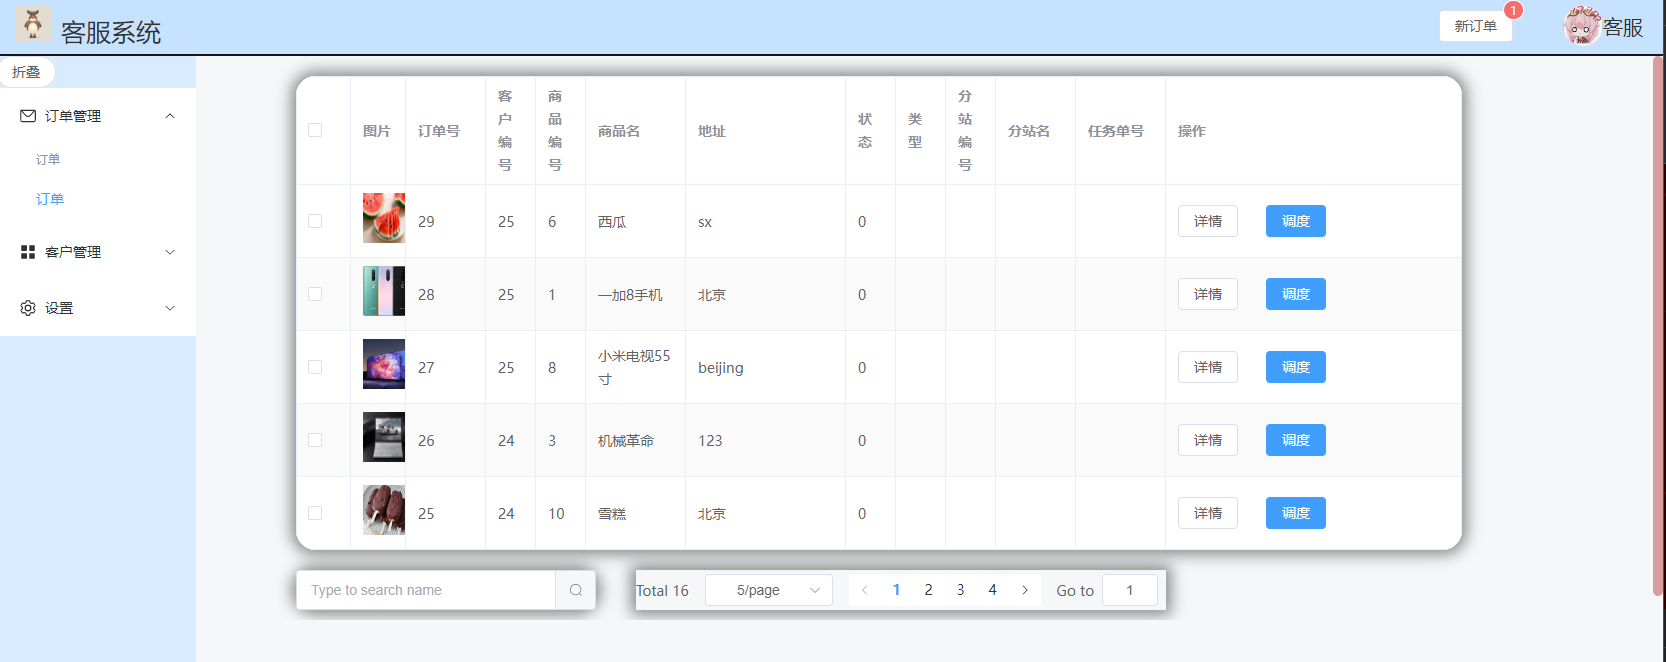Open 详情 for the 西瓜 order
The width and height of the screenshot is (1666, 662).
pos(1208,221)
